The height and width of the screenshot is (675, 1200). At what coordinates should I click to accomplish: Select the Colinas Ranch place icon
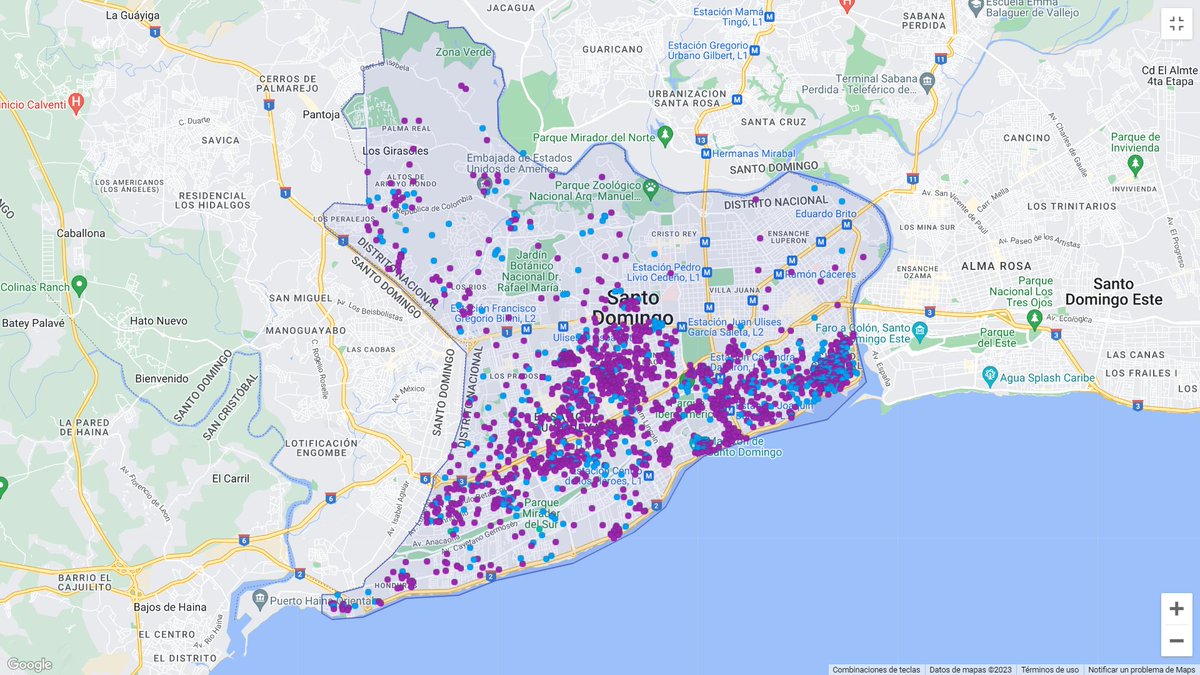(x=78, y=285)
